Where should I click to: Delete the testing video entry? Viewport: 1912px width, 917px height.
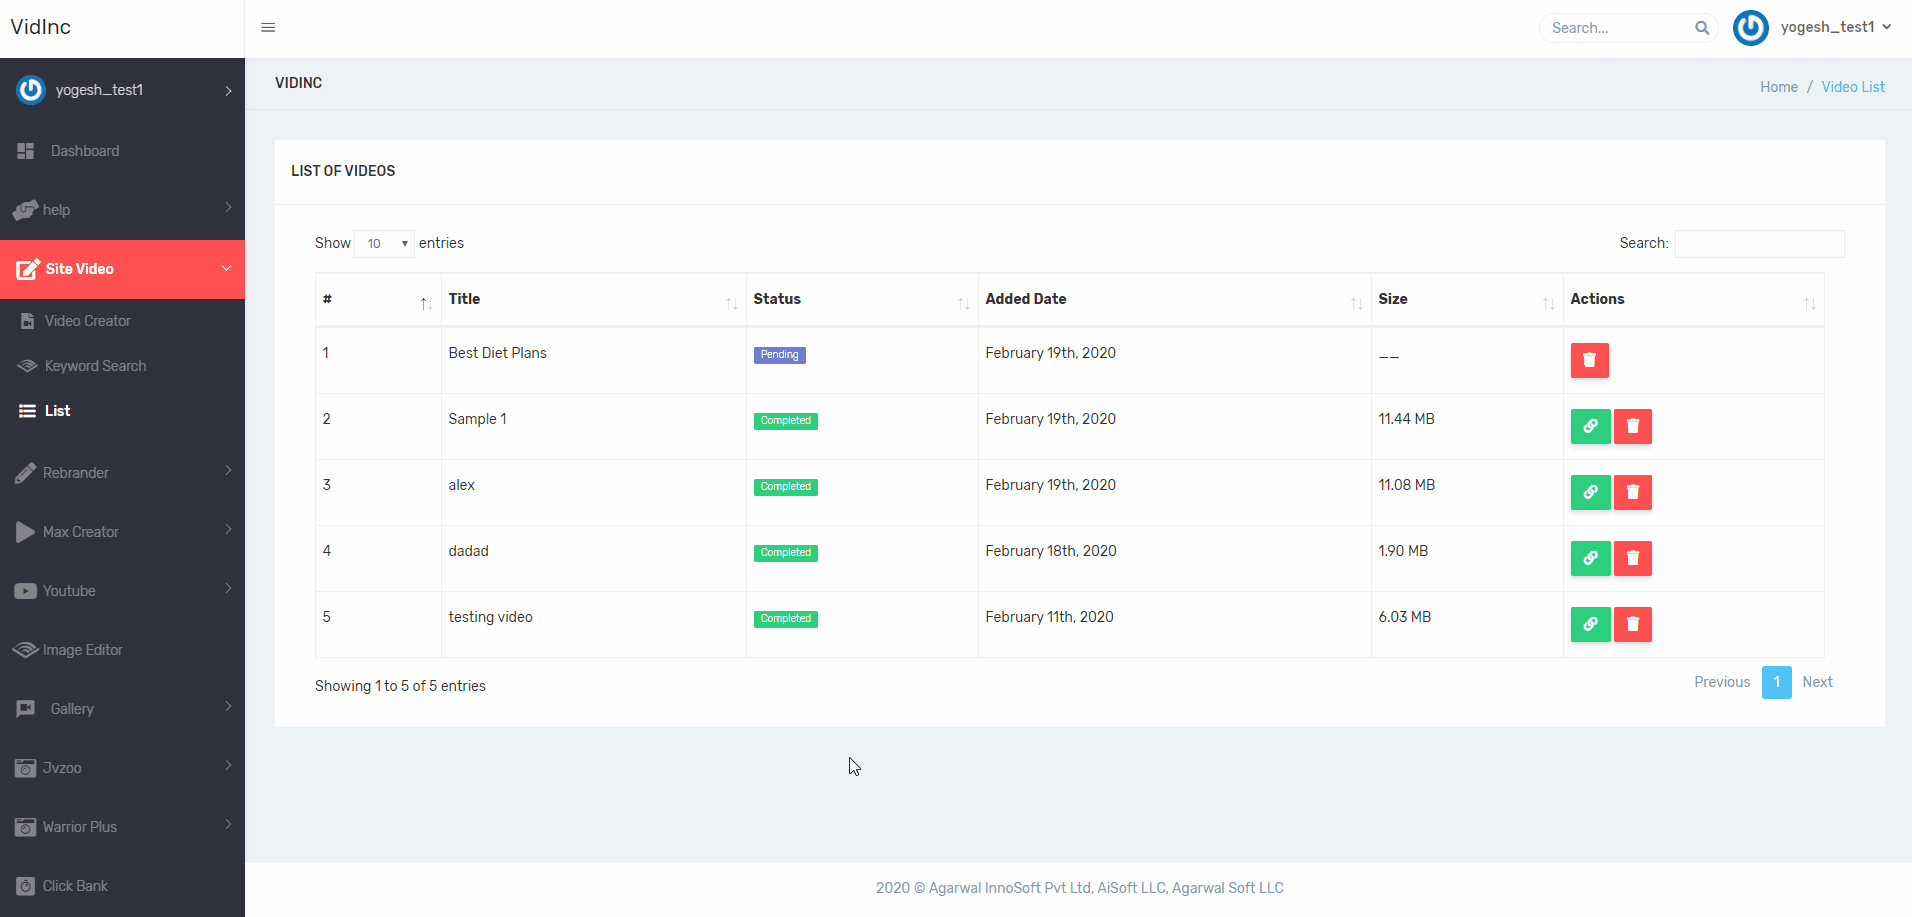(1632, 624)
